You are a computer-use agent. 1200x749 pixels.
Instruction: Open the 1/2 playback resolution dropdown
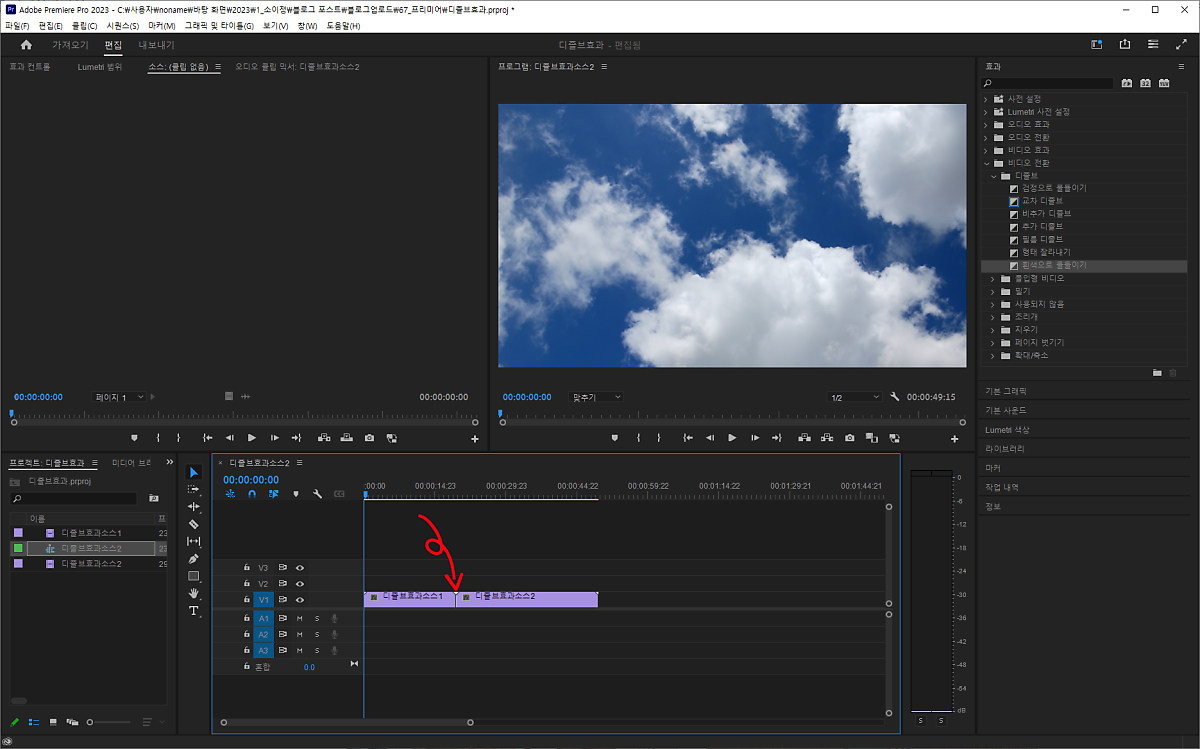(x=854, y=397)
